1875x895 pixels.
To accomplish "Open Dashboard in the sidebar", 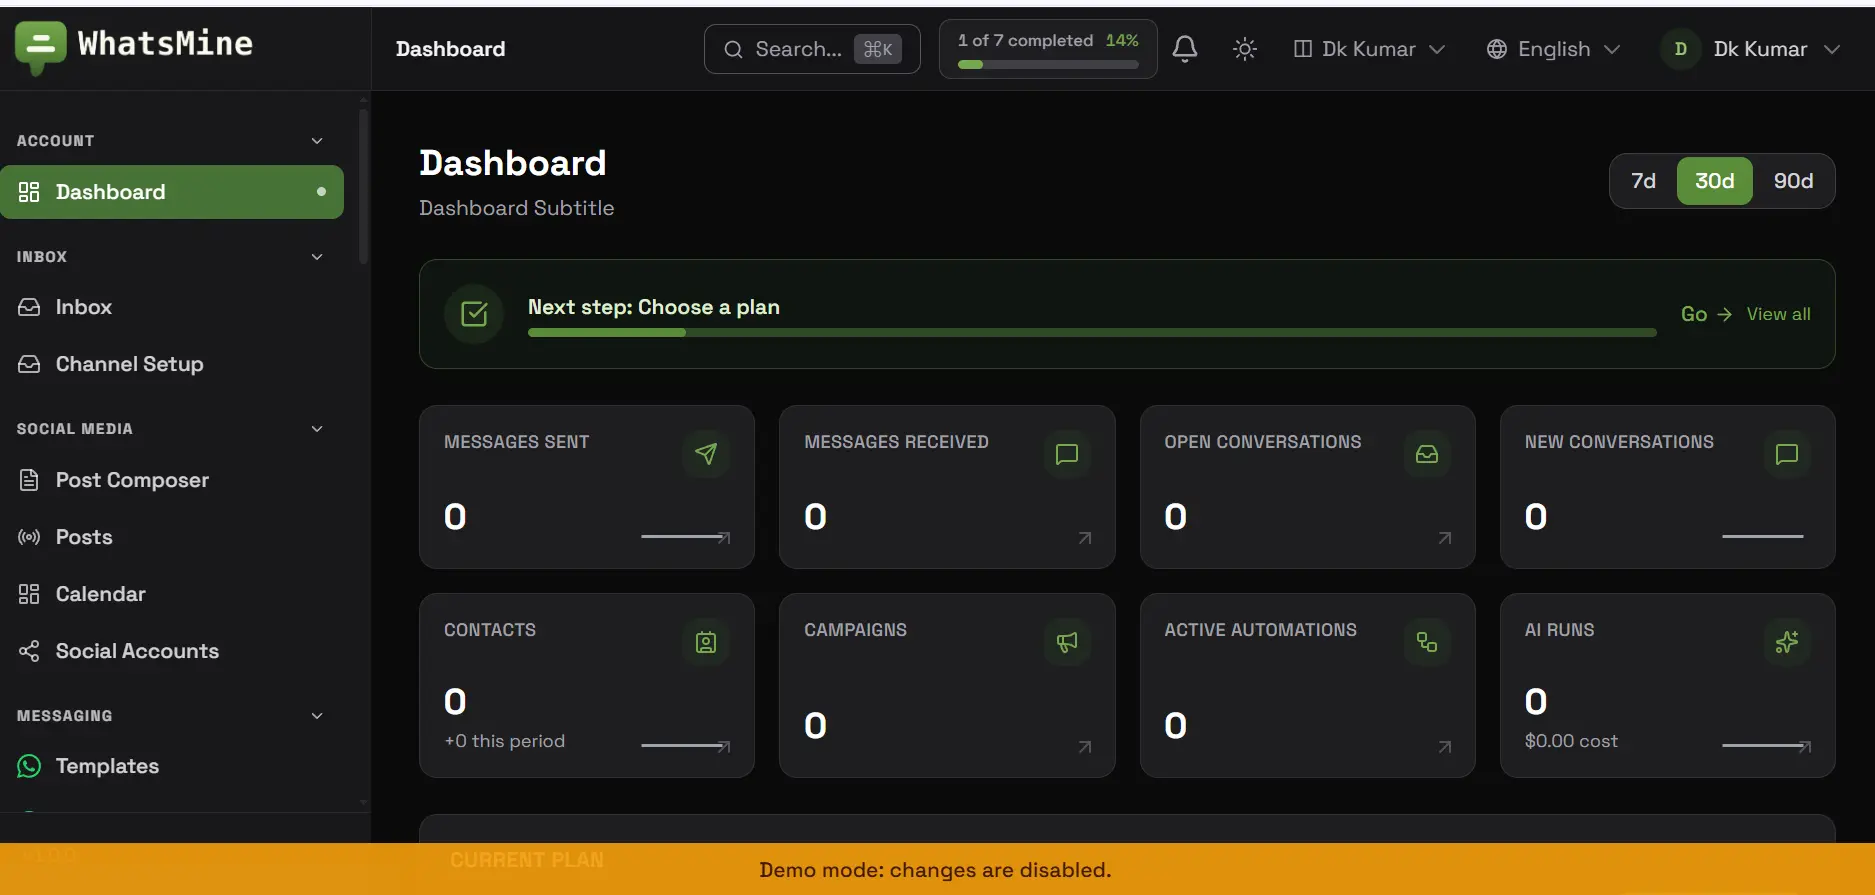I will point(172,192).
